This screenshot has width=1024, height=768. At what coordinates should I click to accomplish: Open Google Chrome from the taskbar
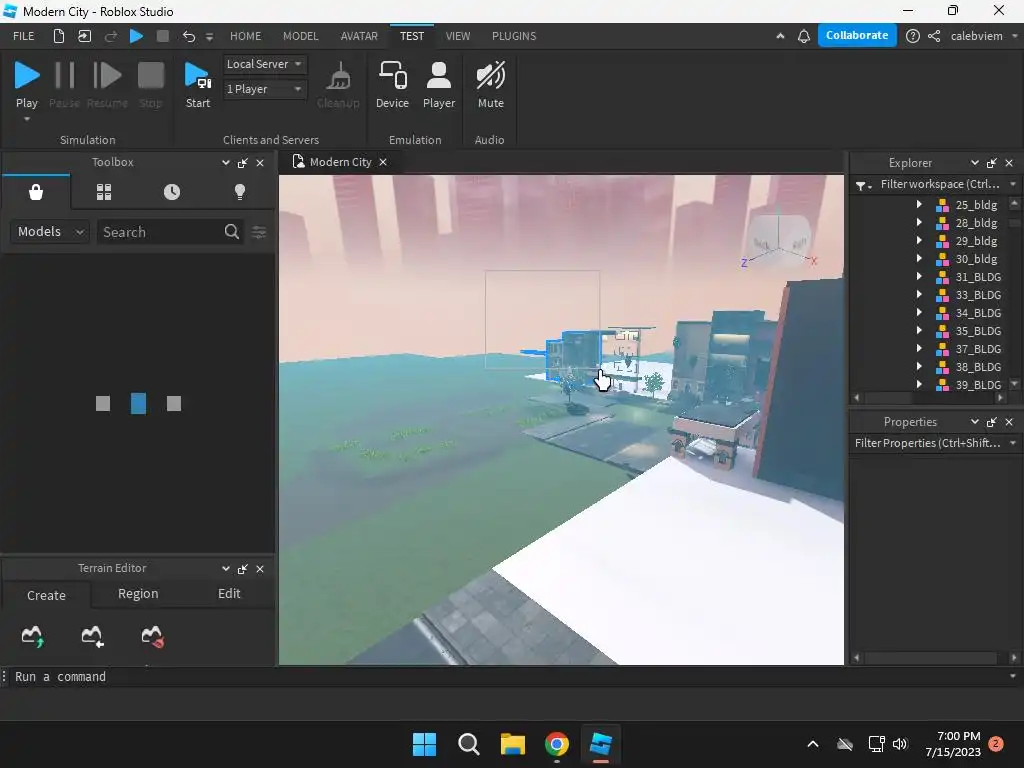(556, 744)
